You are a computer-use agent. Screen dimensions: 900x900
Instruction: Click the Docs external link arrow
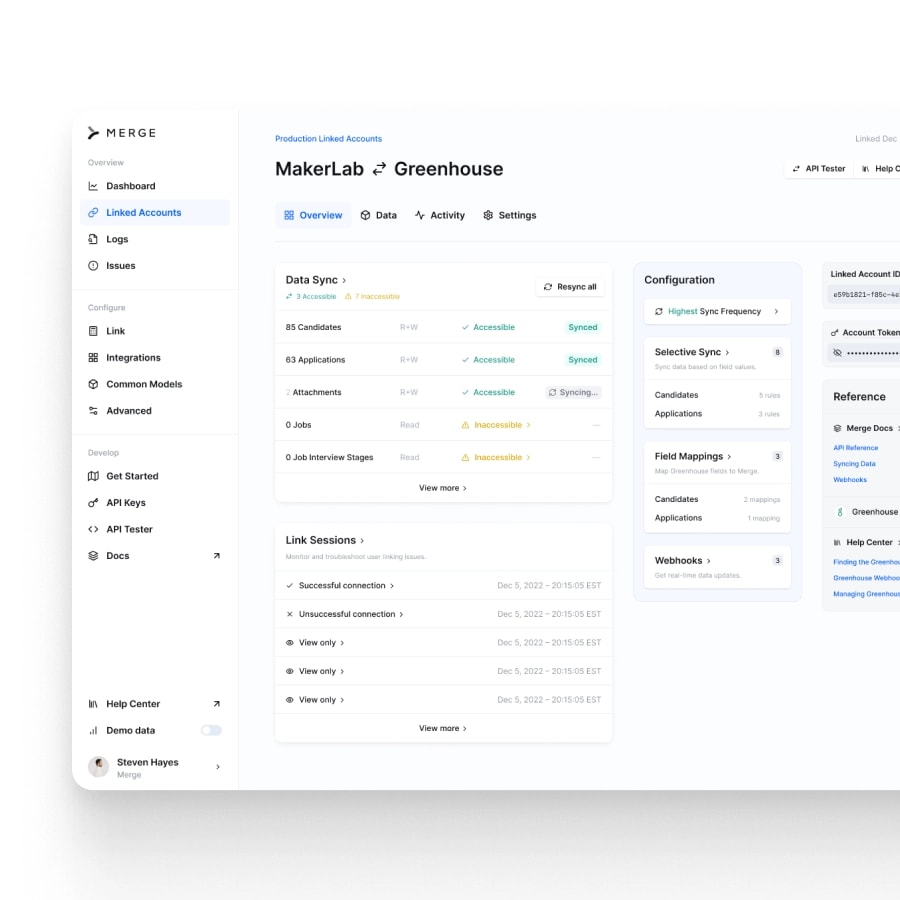pyautogui.click(x=216, y=556)
